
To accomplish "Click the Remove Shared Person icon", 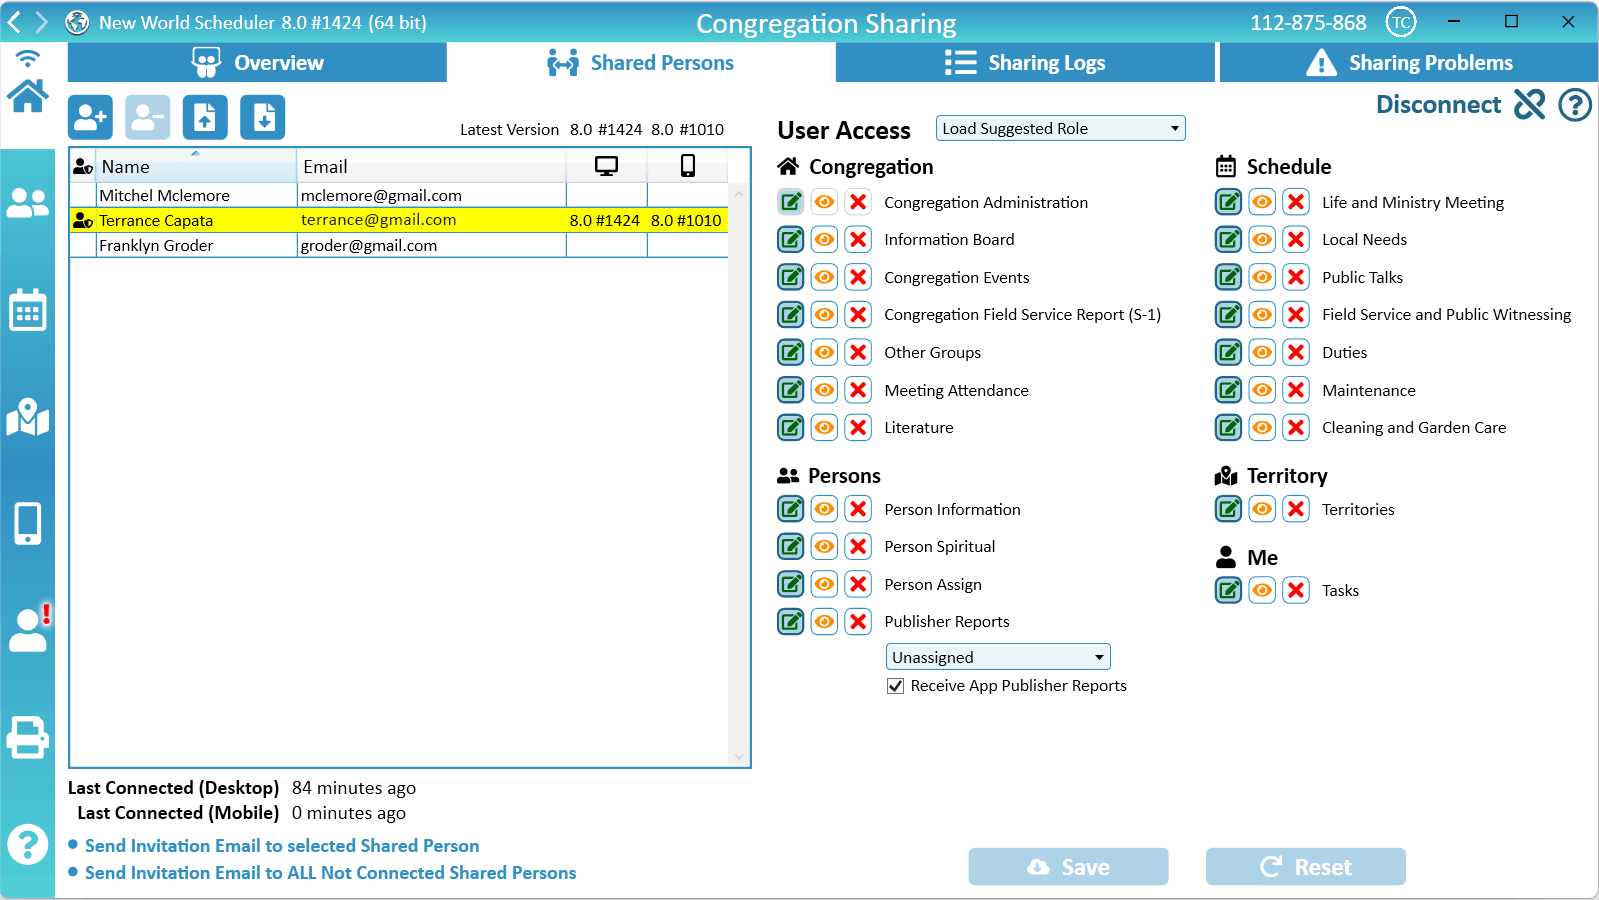I will pos(148,118).
